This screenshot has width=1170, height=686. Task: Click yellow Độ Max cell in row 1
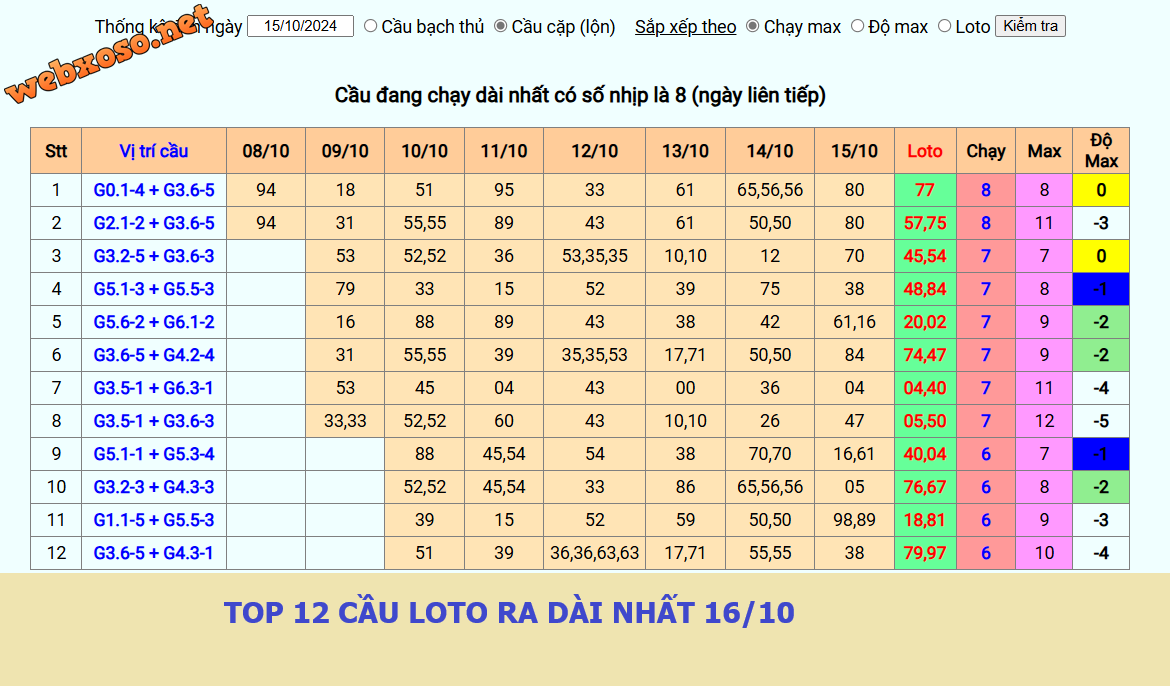point(1101,190)
